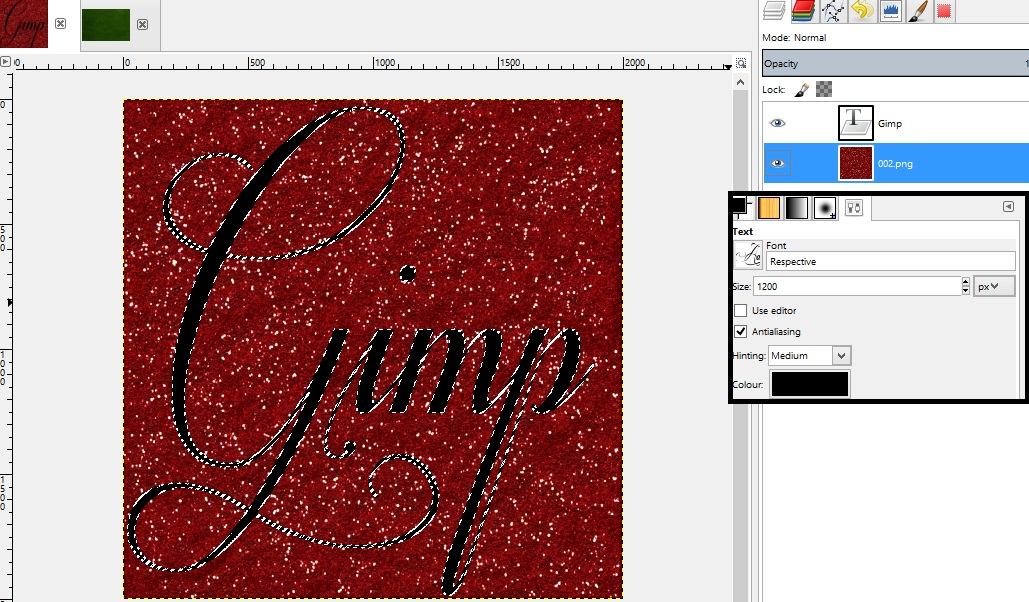This screenshot has height=602, width=1029.
Task: Switch to the Gimp red image tab
Action: tap(24, 24)
